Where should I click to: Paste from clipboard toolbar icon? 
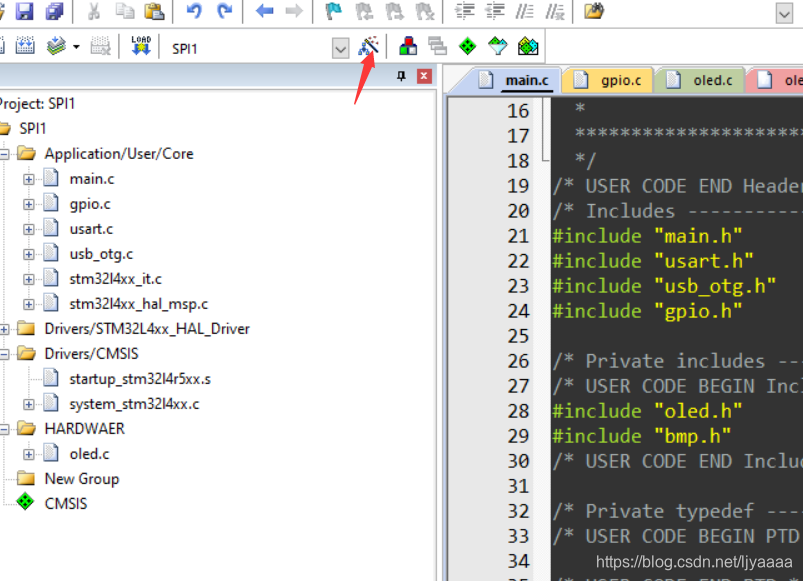tap(154, 11)
